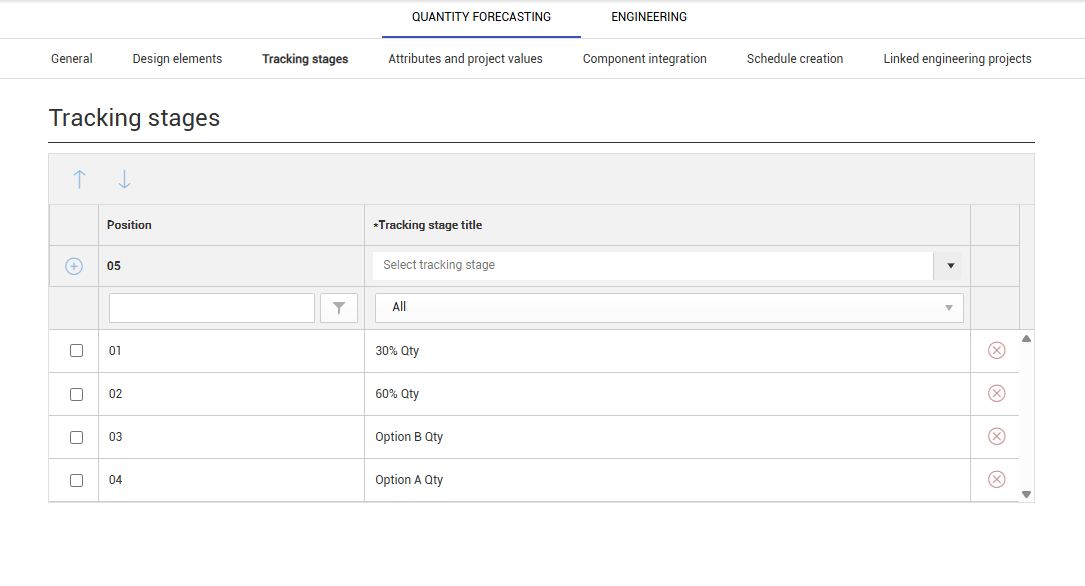Select the checkbox for position 02

click(77, 394)
